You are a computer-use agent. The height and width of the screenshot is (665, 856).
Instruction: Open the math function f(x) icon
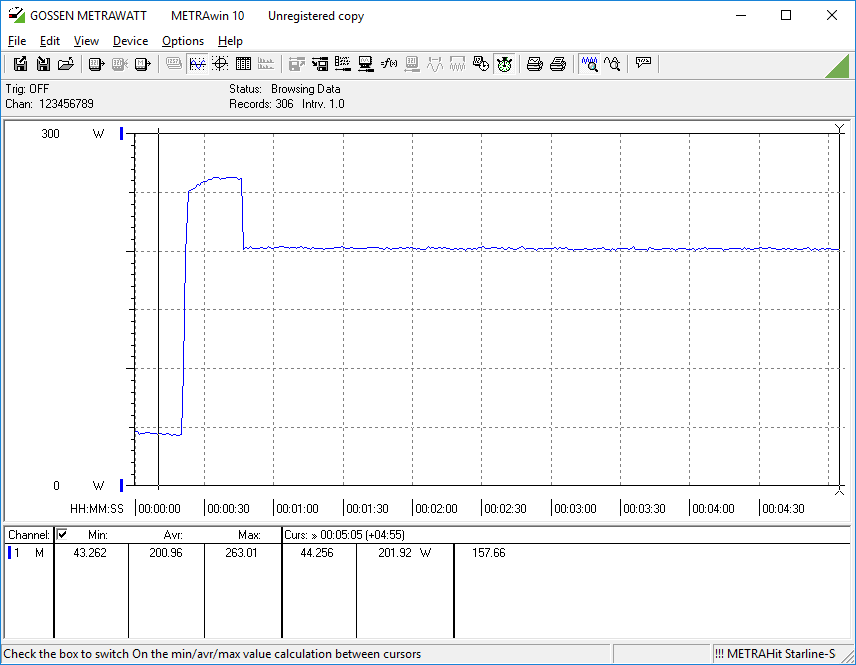coord(389,64)
